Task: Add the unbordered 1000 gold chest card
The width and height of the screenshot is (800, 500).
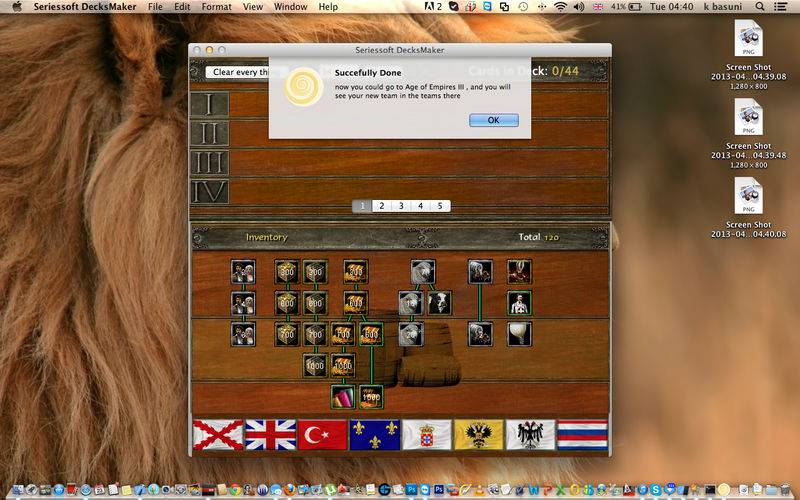Action: 343,365
